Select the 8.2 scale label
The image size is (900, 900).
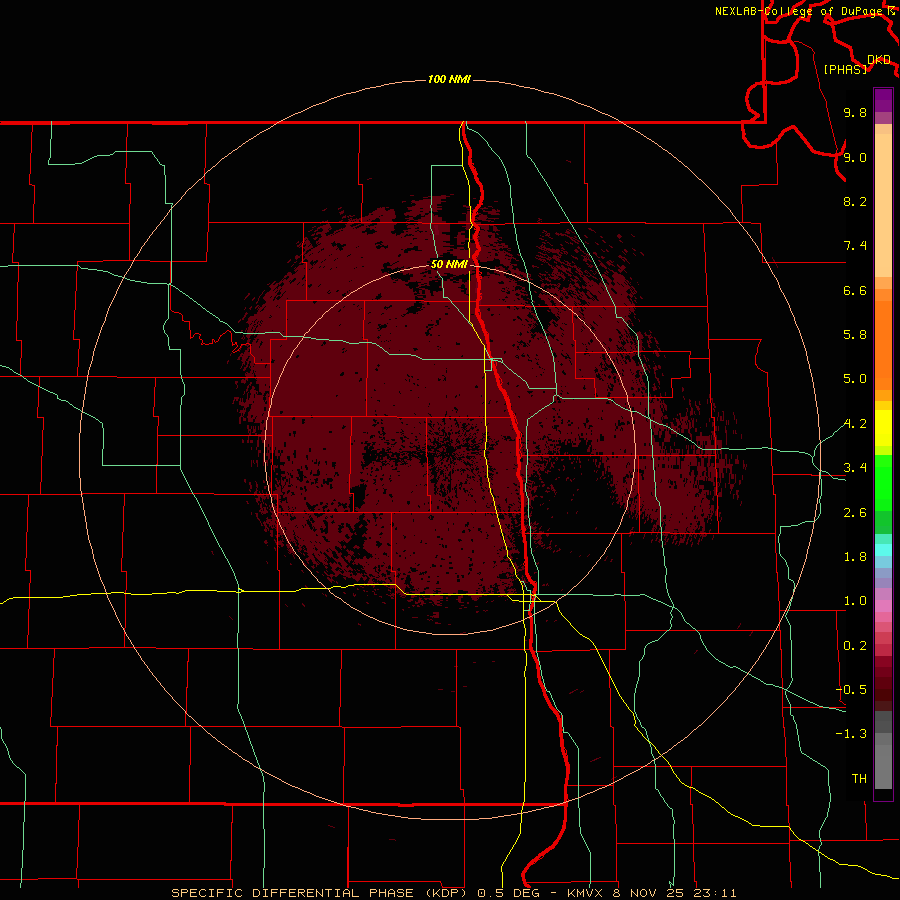coord(855,201)
